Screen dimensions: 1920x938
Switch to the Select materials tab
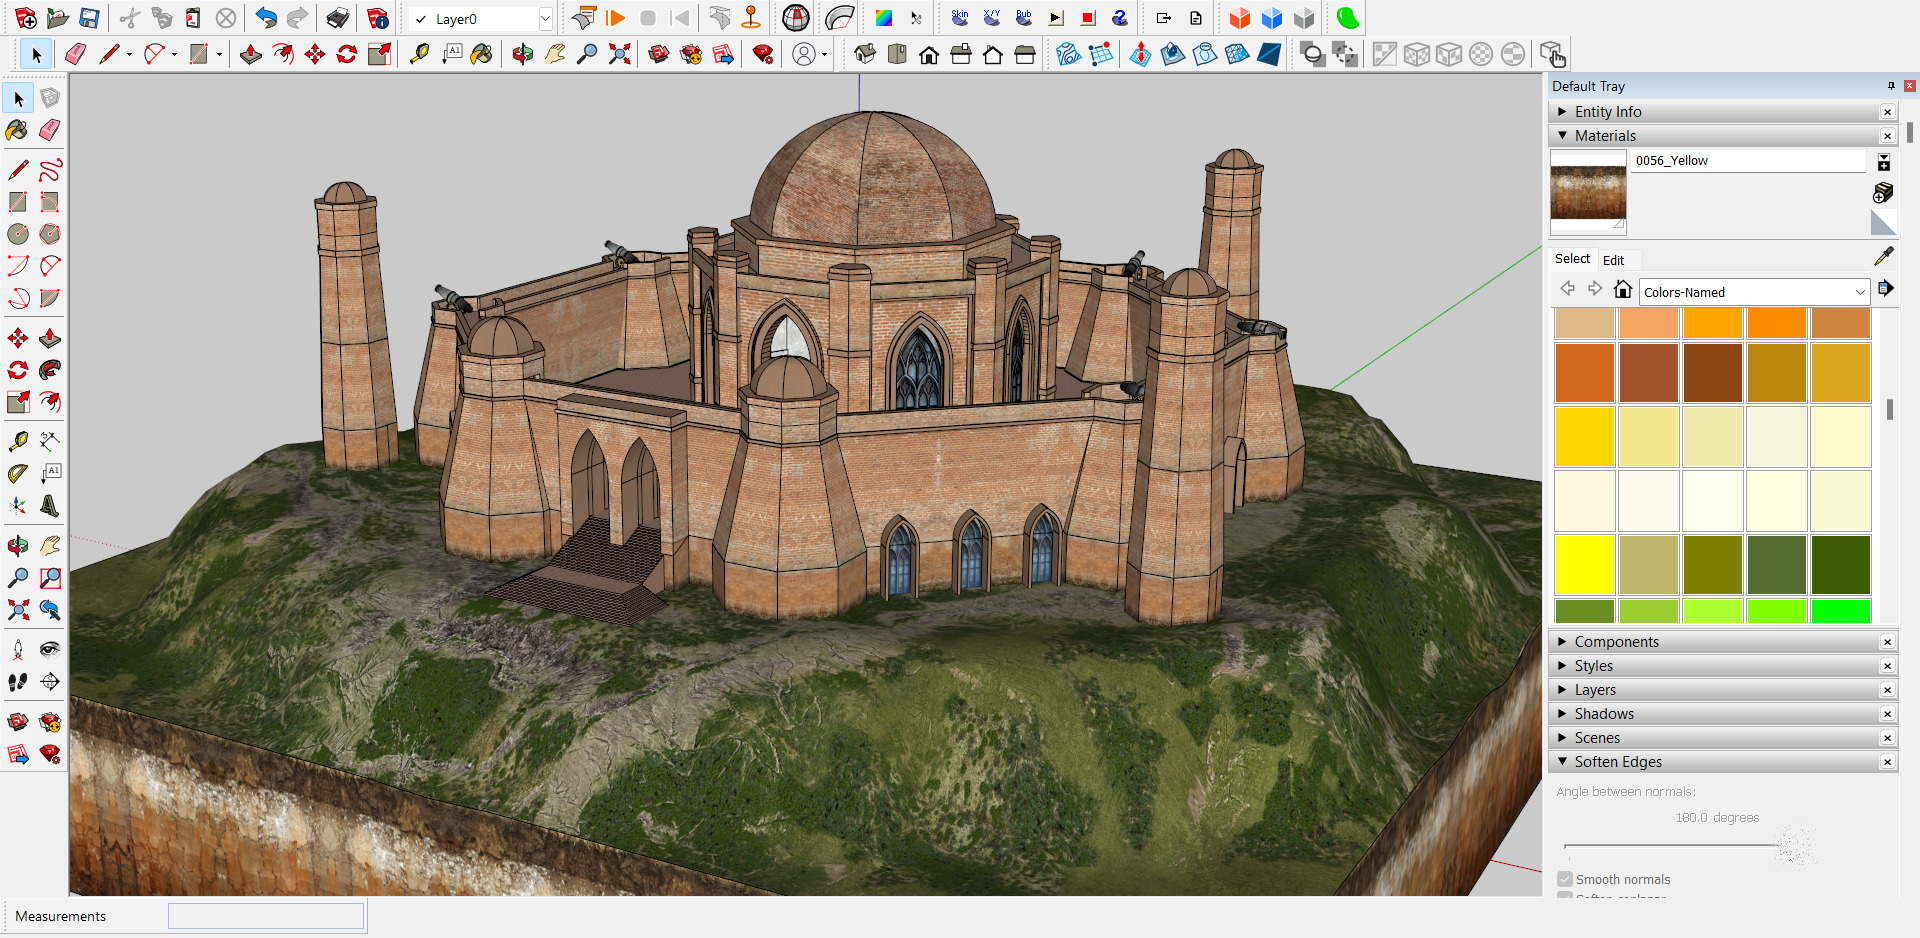(x=1572, y=259)
